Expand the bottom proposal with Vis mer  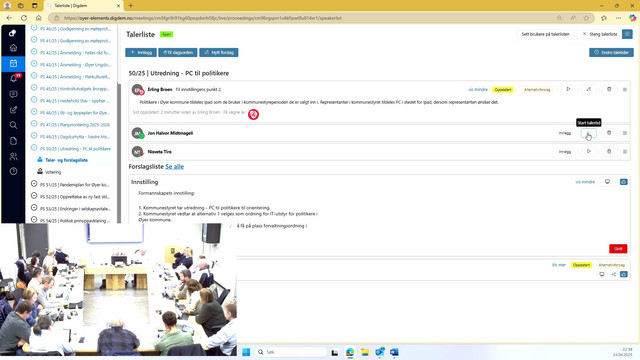(x=559, y=265)
